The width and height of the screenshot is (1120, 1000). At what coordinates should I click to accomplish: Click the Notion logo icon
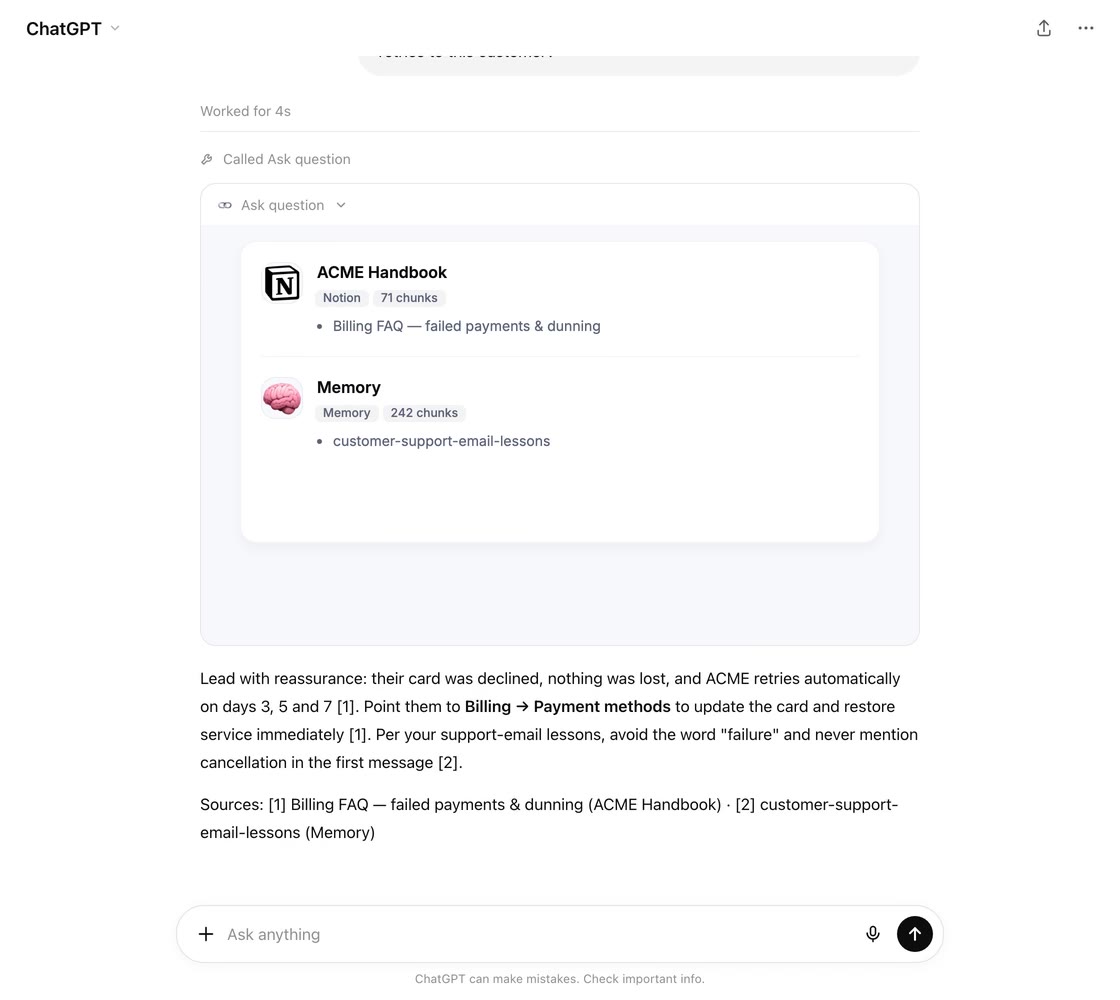282,283
